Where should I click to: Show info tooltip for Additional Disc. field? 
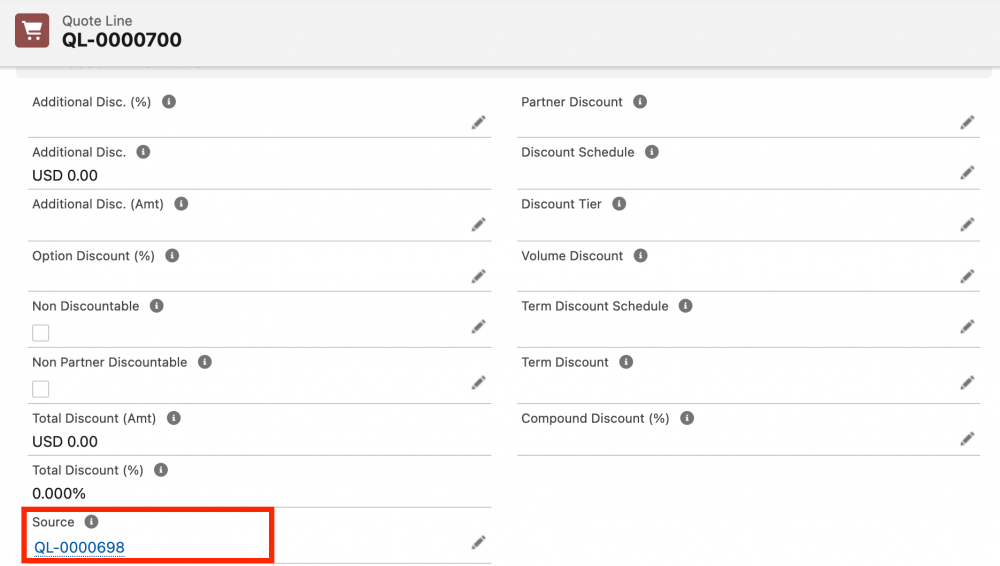click(x=143, y=152)
